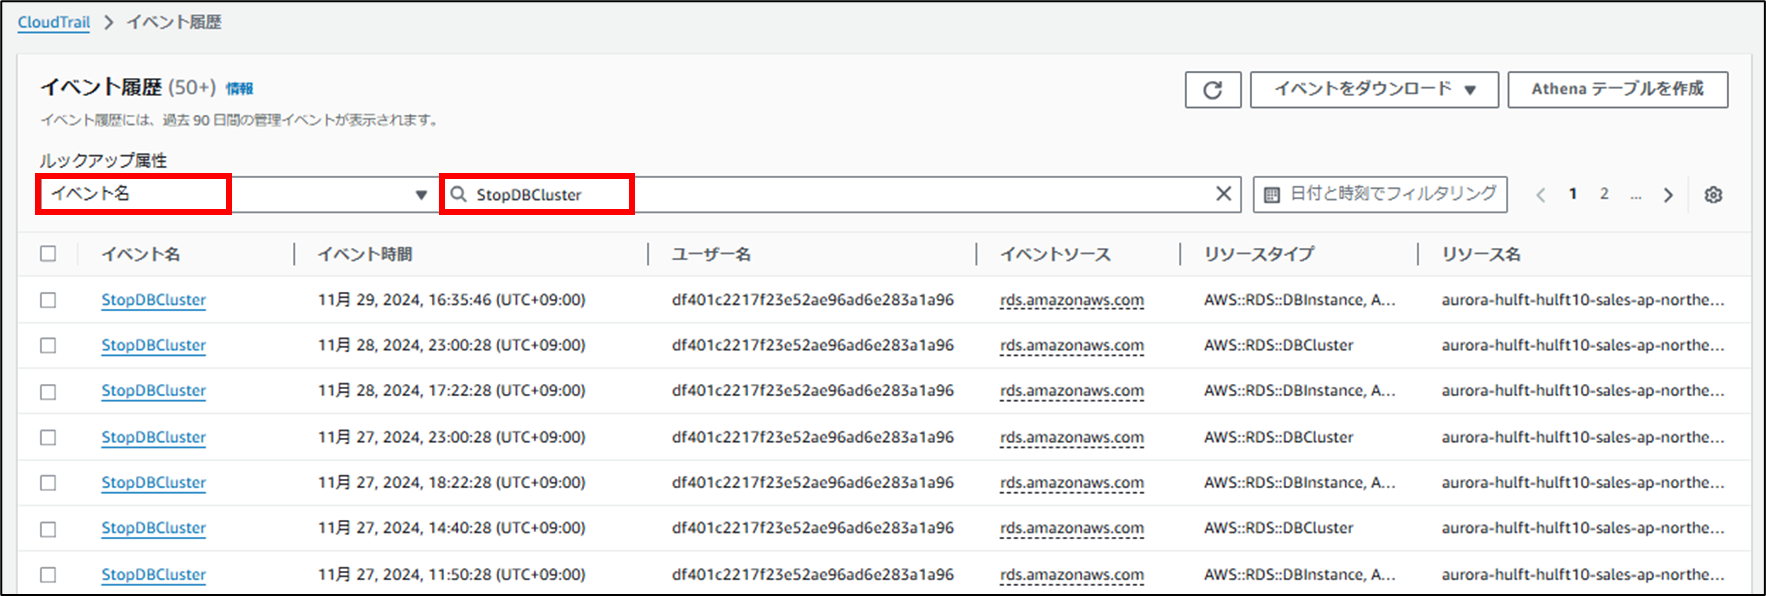The height and width of the screenshot is (596, 1766).
Task: Click the イベントソース column header
Action: click(x=1056, y=254)
